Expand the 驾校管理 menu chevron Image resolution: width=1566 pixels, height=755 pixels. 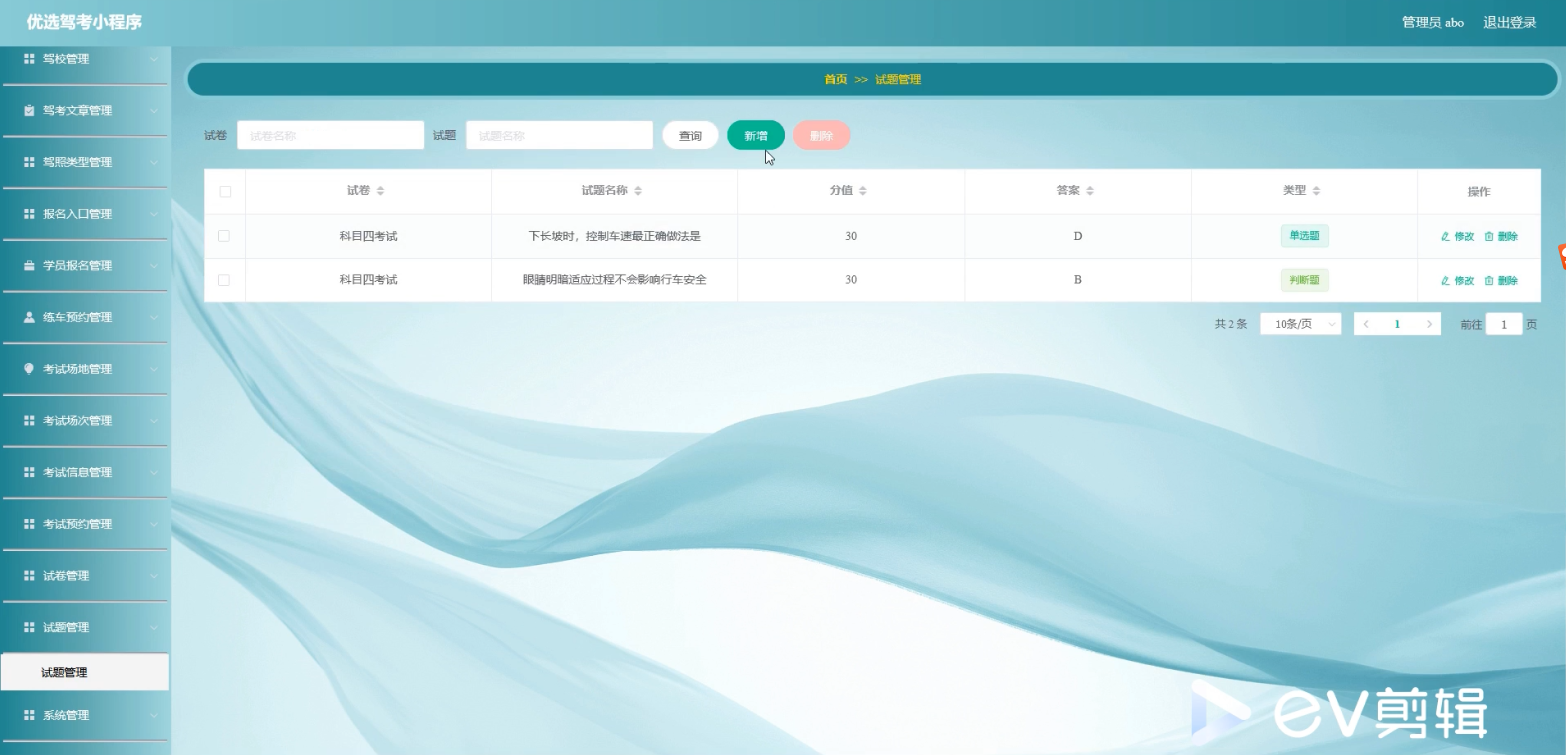tap(154, 59)
